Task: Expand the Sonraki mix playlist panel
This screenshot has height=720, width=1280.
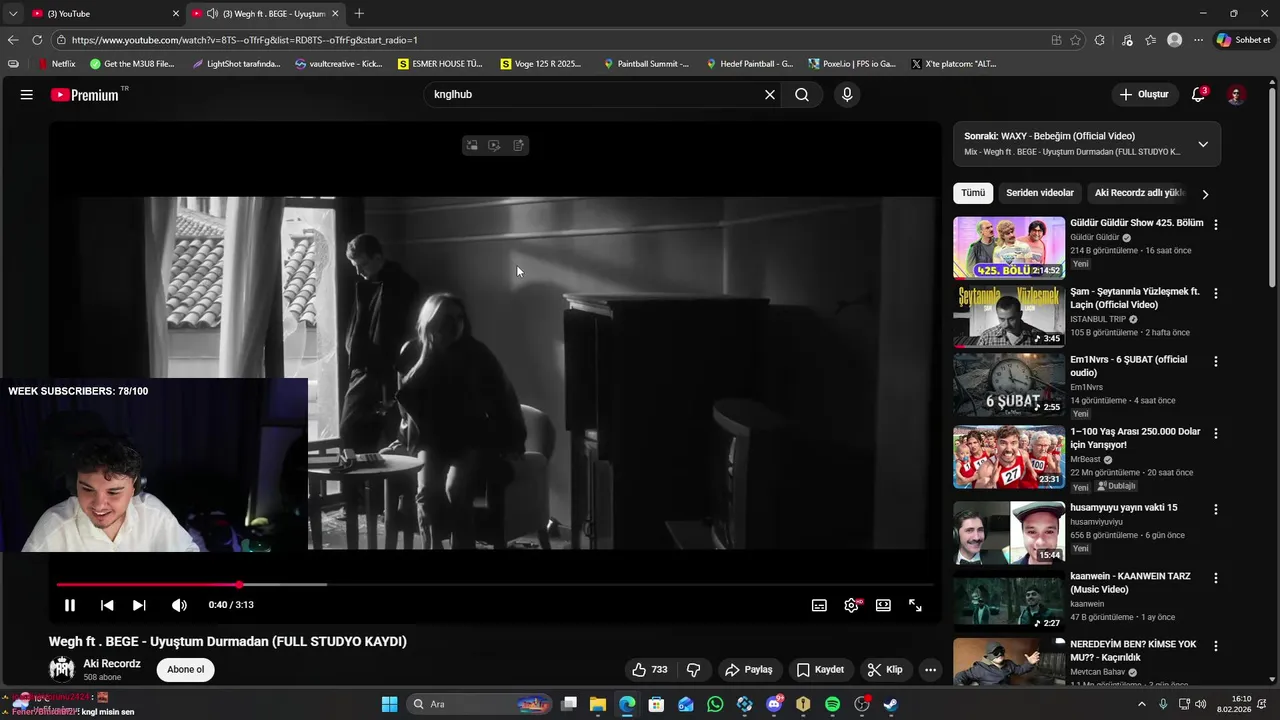Action: tap(1203, 144)
